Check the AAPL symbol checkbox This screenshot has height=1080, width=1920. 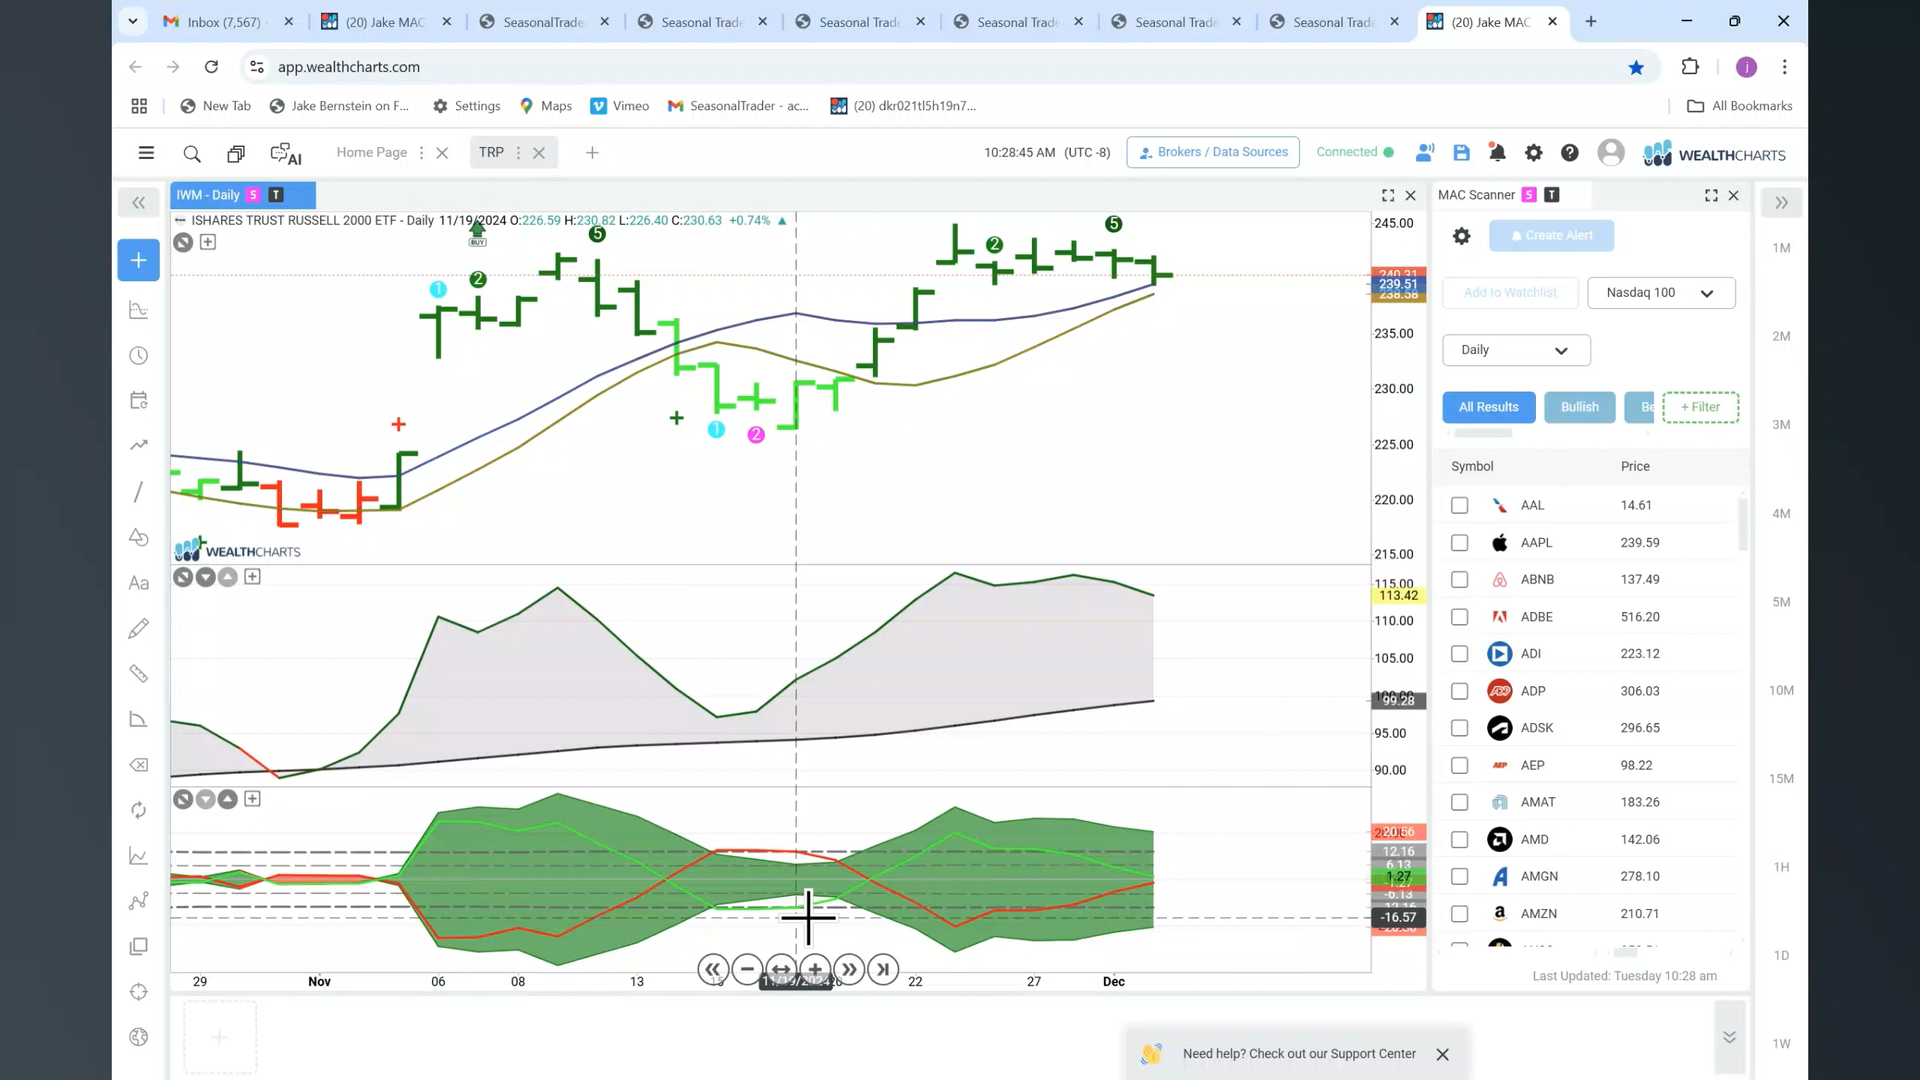coord(1459,543)
